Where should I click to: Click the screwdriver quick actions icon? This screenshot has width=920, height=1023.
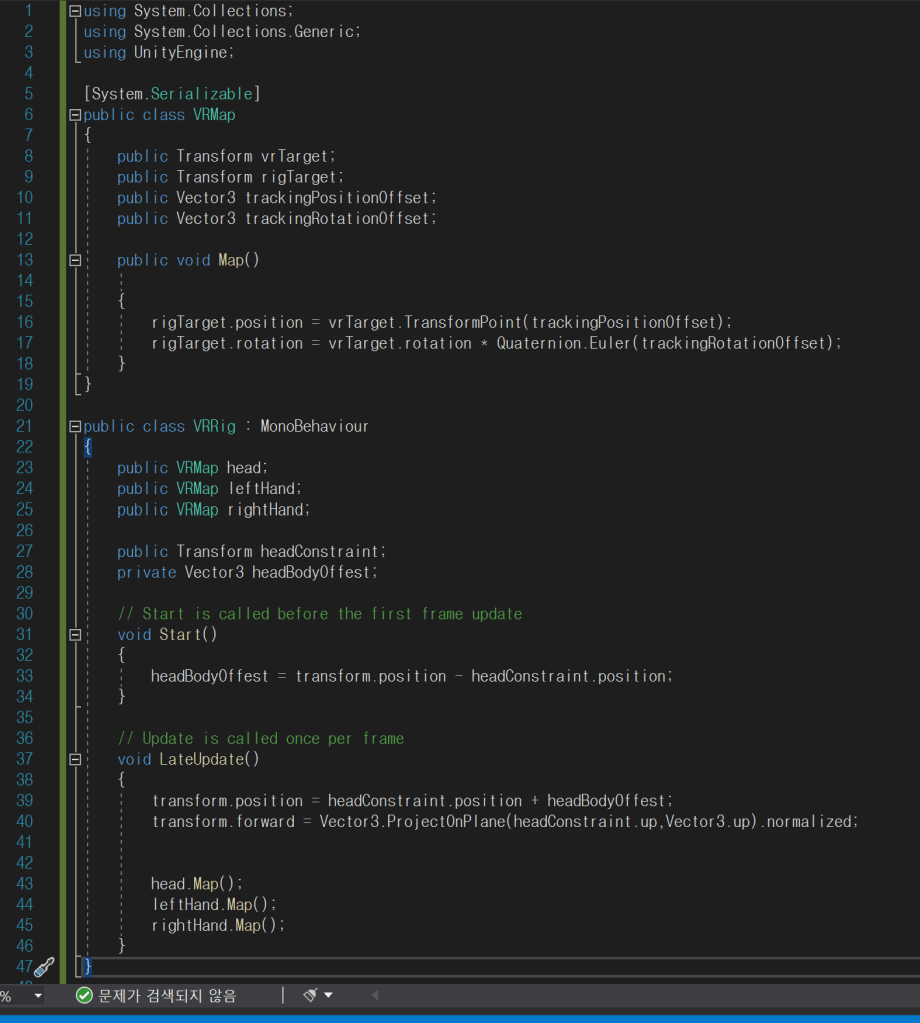43,967
